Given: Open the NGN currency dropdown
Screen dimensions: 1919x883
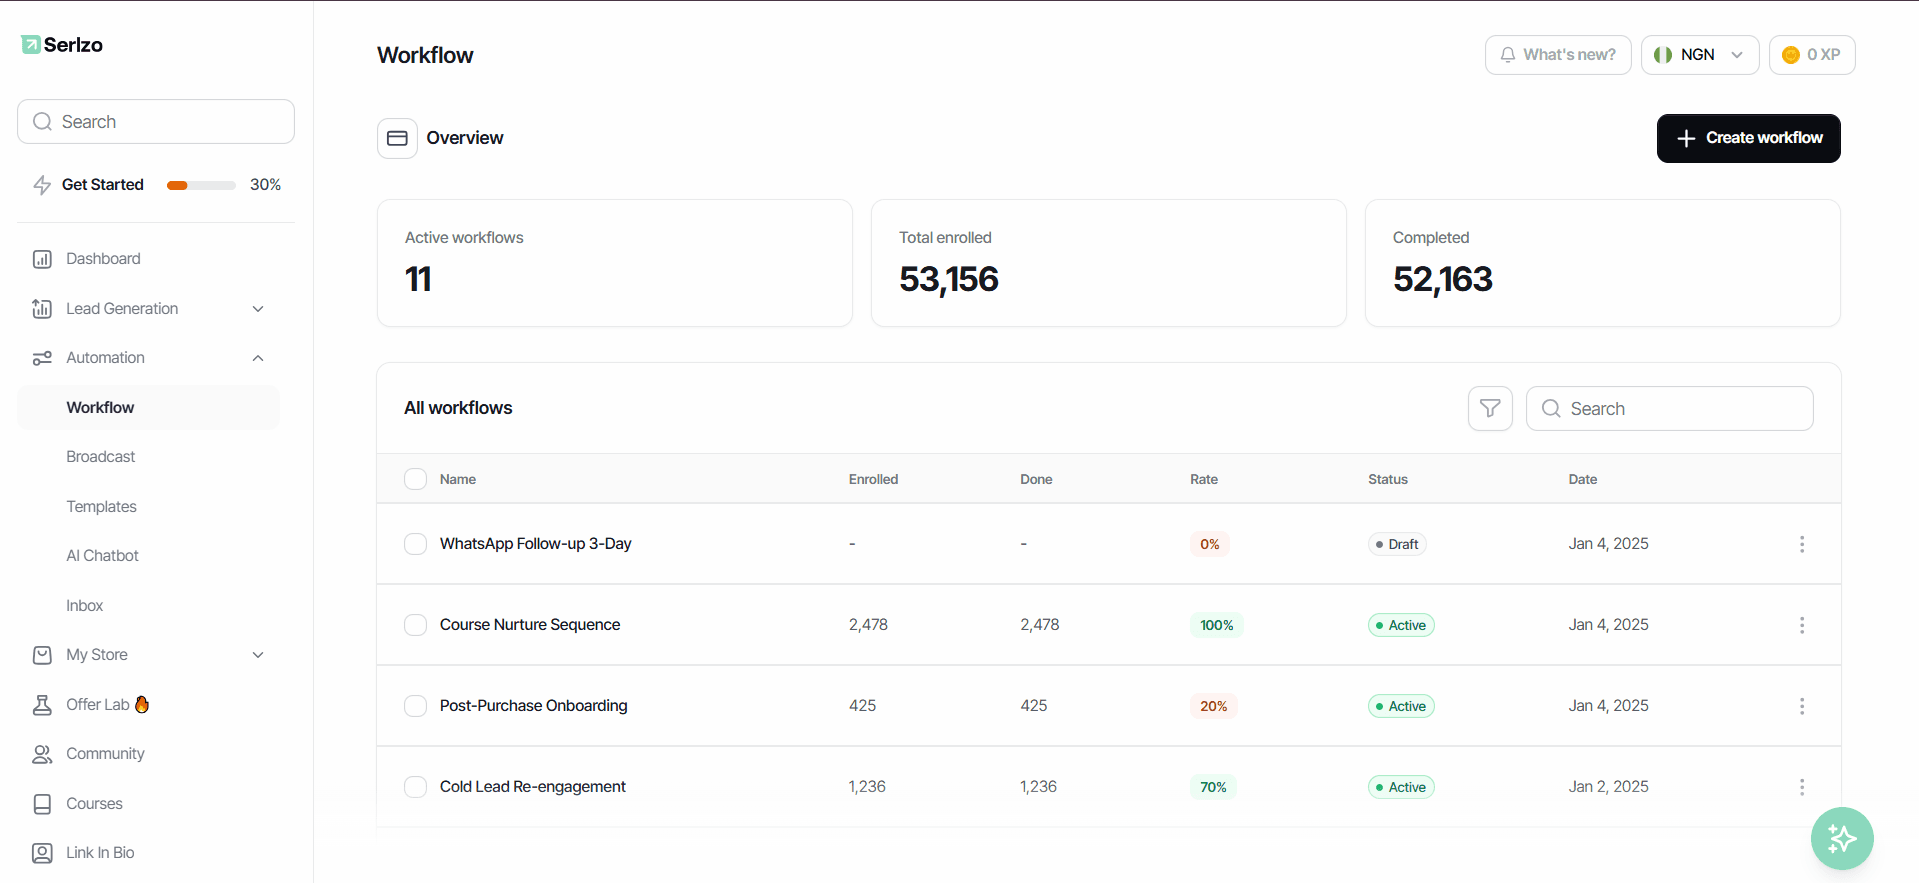Looking at the screenshot, I should click(1700, 55).
